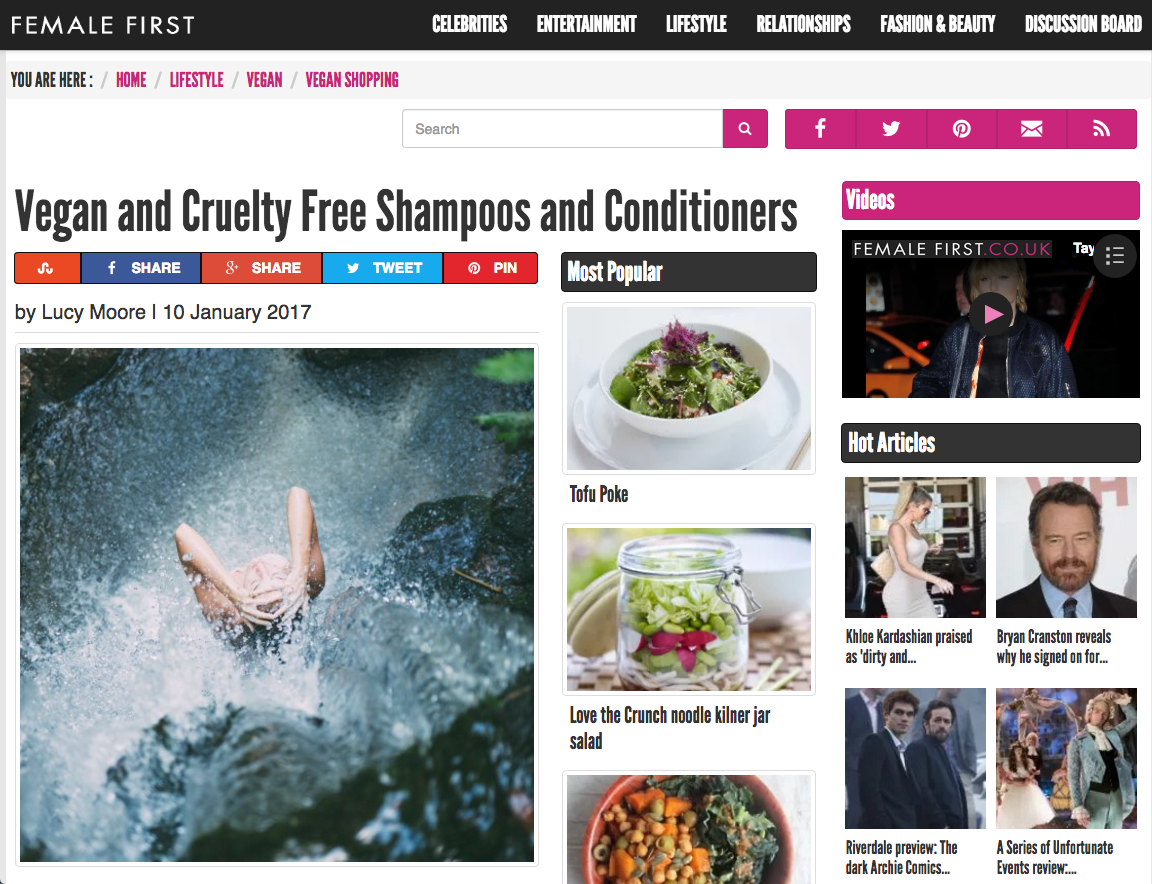Open the Tofu Poke salad thumbnail

point(689,388)
